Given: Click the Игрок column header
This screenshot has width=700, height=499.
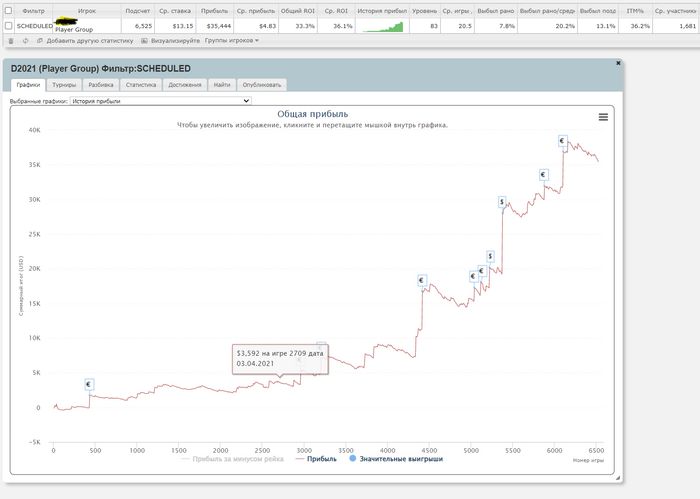Looking at the screenshot, I should [x=87, y=11].
